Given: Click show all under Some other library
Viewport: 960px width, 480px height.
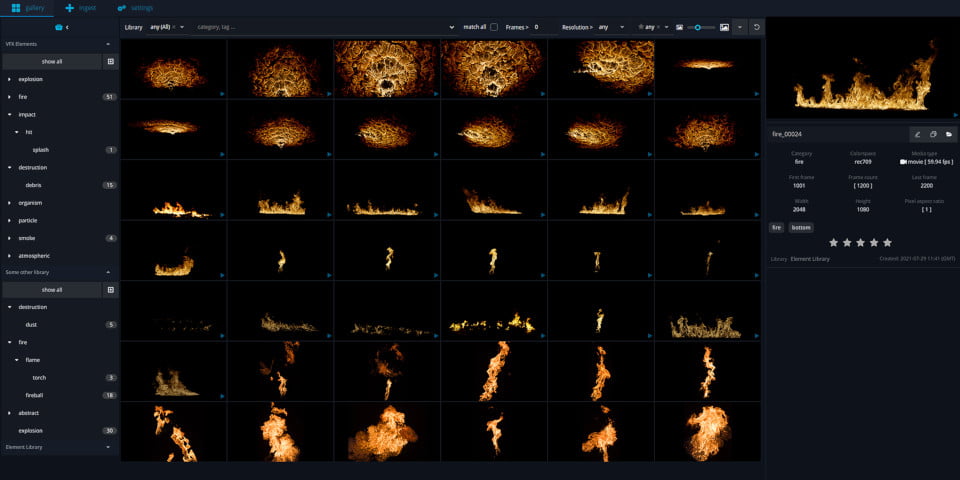Looking at the screenshot, I should pyautogui.click(x=52, y=290).
